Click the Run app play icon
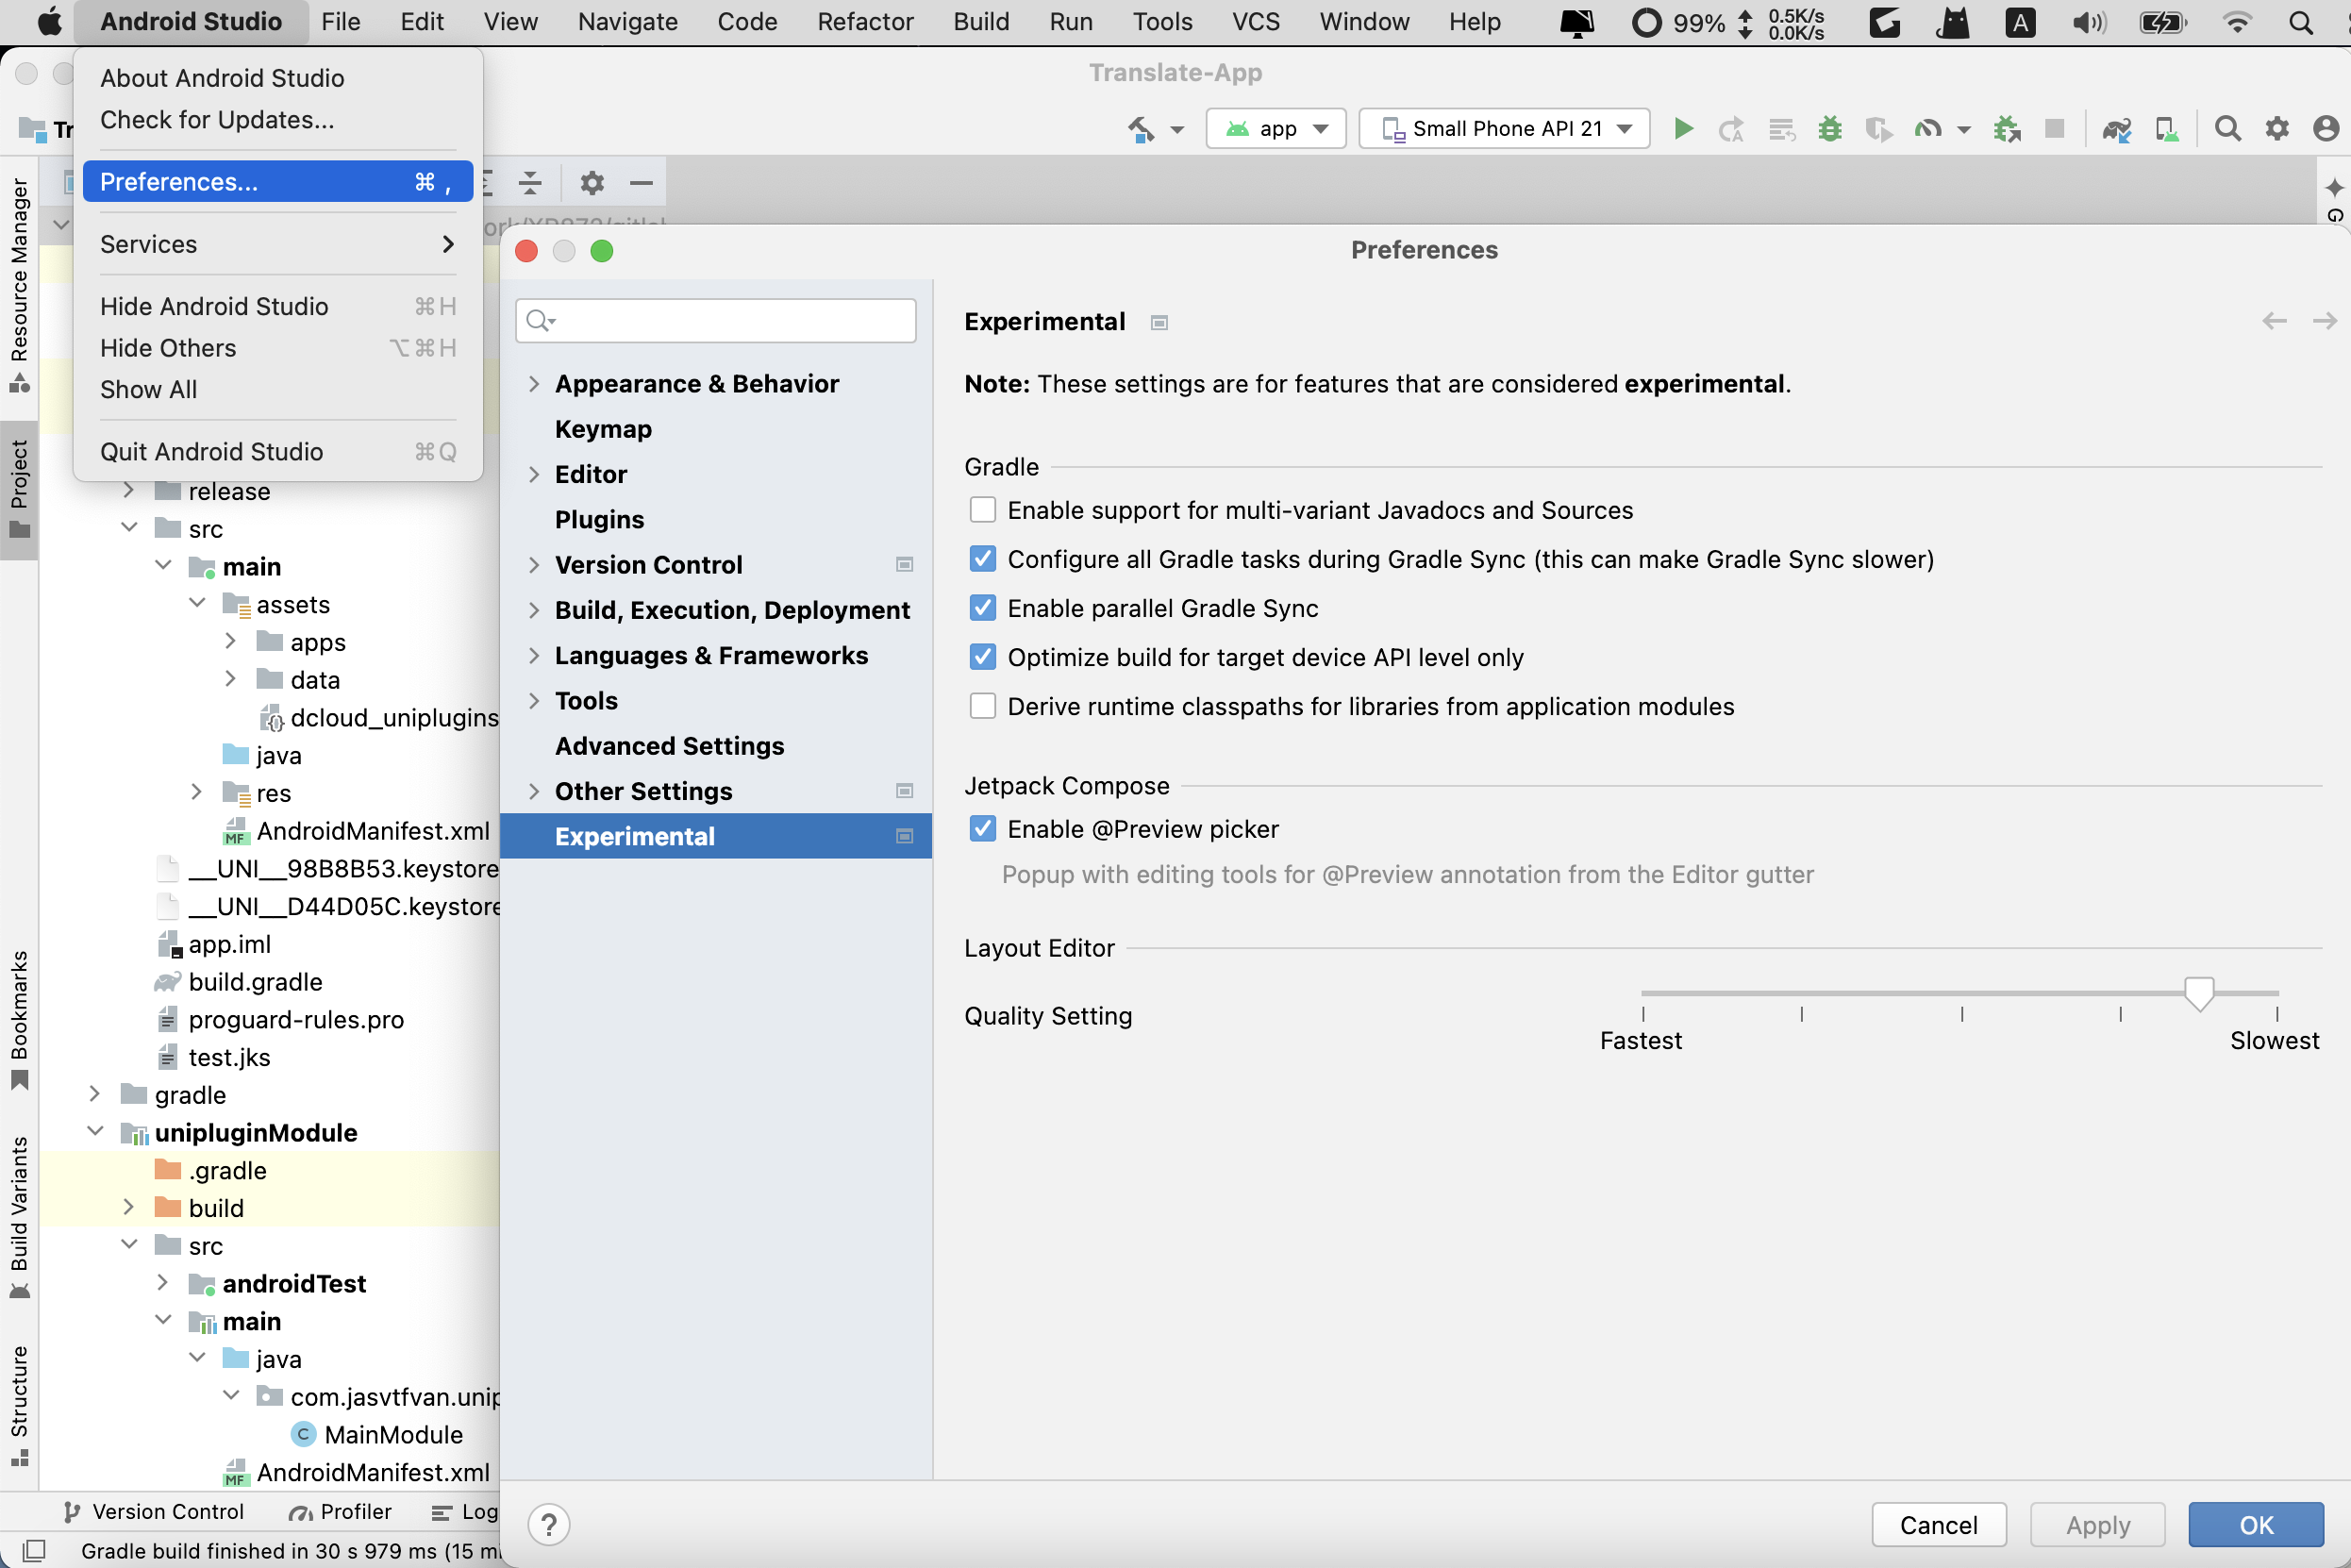The image size is (2351, 1568). coord(1683,128)
